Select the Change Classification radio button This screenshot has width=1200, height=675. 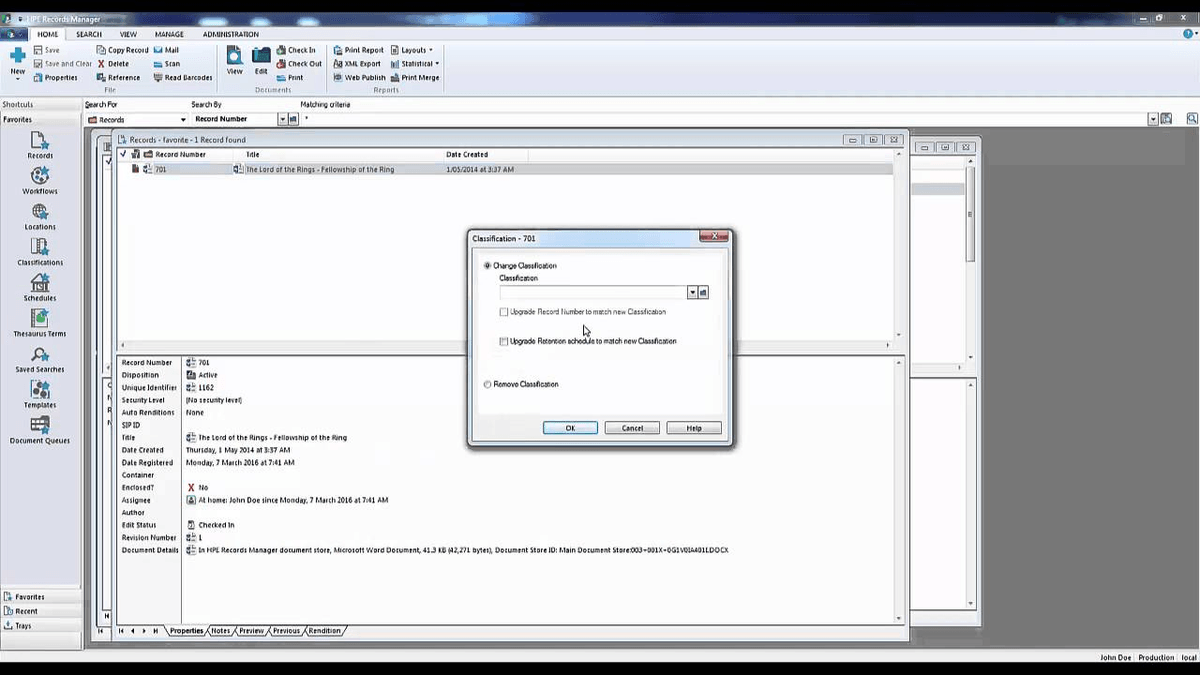click(487, 266)
